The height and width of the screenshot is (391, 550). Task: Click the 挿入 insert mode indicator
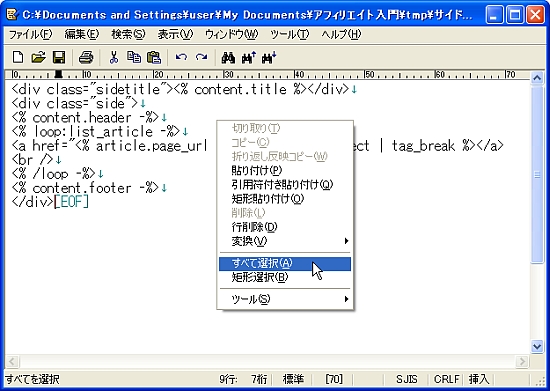click(479, 379)
